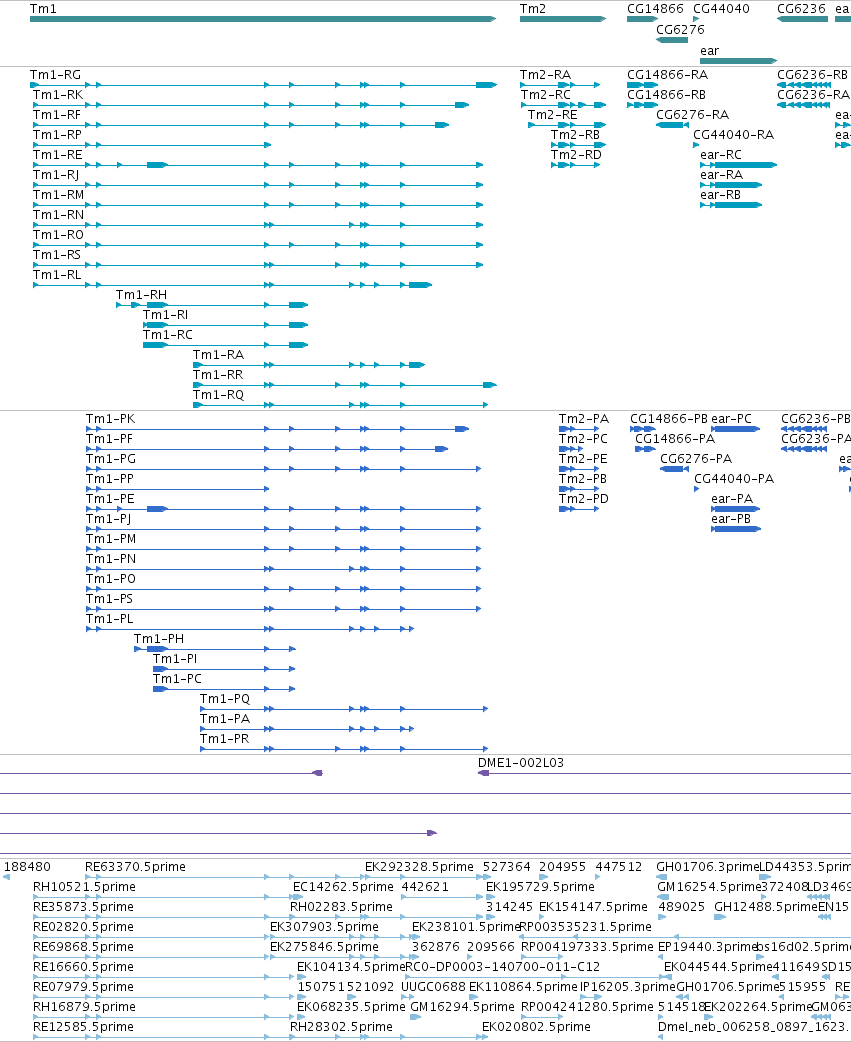
Task: Click EST label RE63370.5prime
Action: click(x=136, y=867)
